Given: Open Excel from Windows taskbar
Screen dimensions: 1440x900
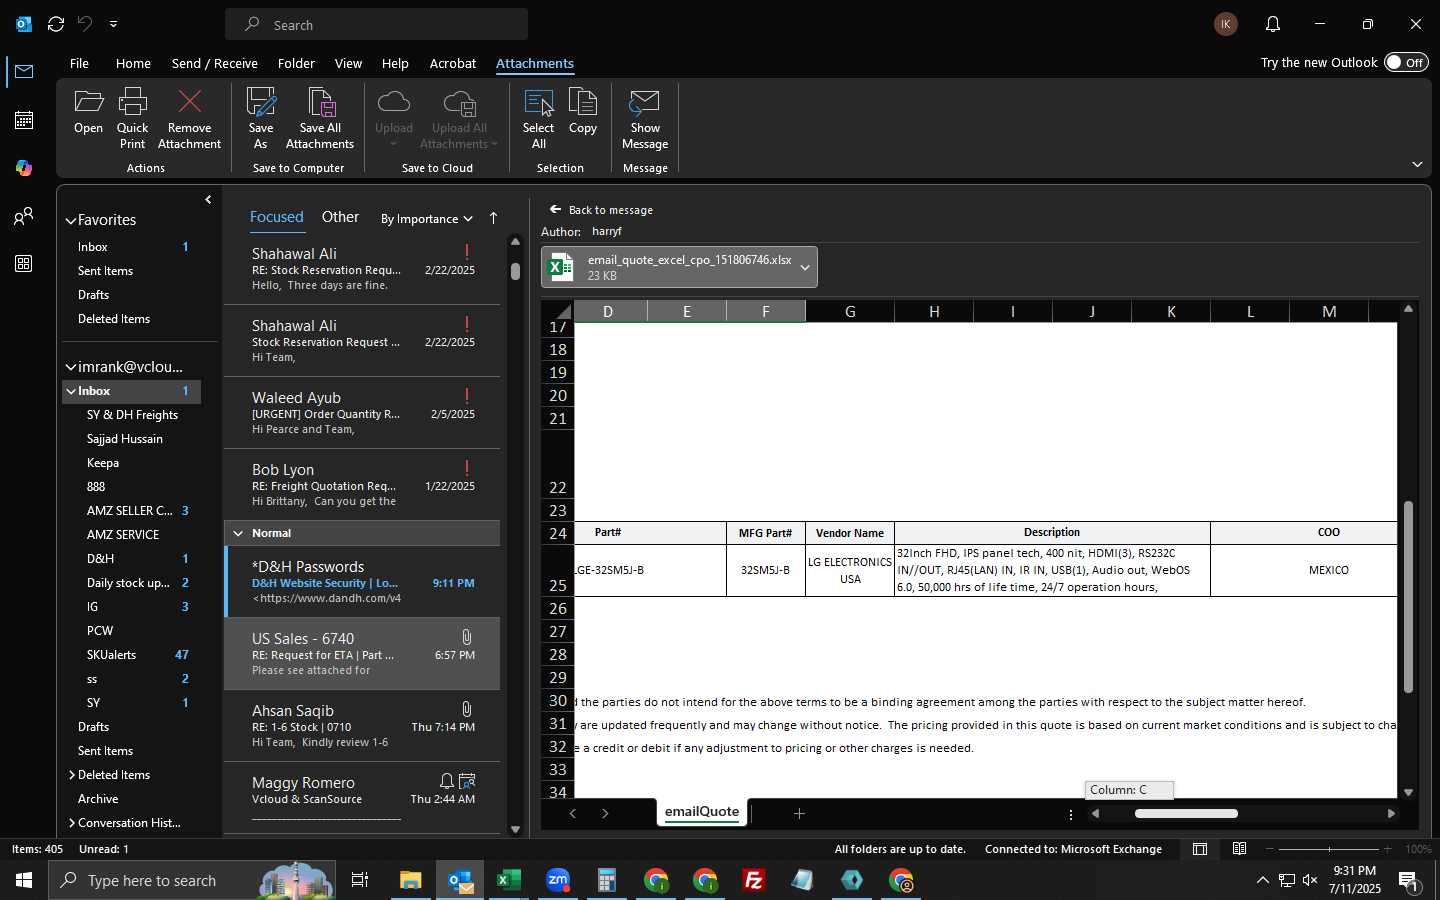Looking at the screenshot, I should tap(508, 880).
